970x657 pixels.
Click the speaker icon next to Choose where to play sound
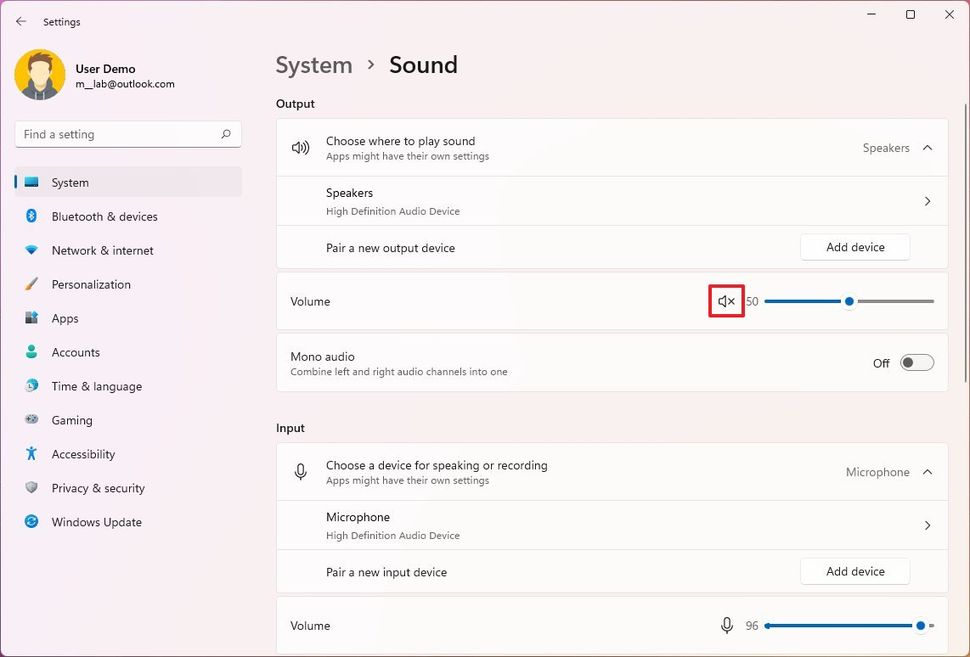pyautogui.click(x=300, y=147)
